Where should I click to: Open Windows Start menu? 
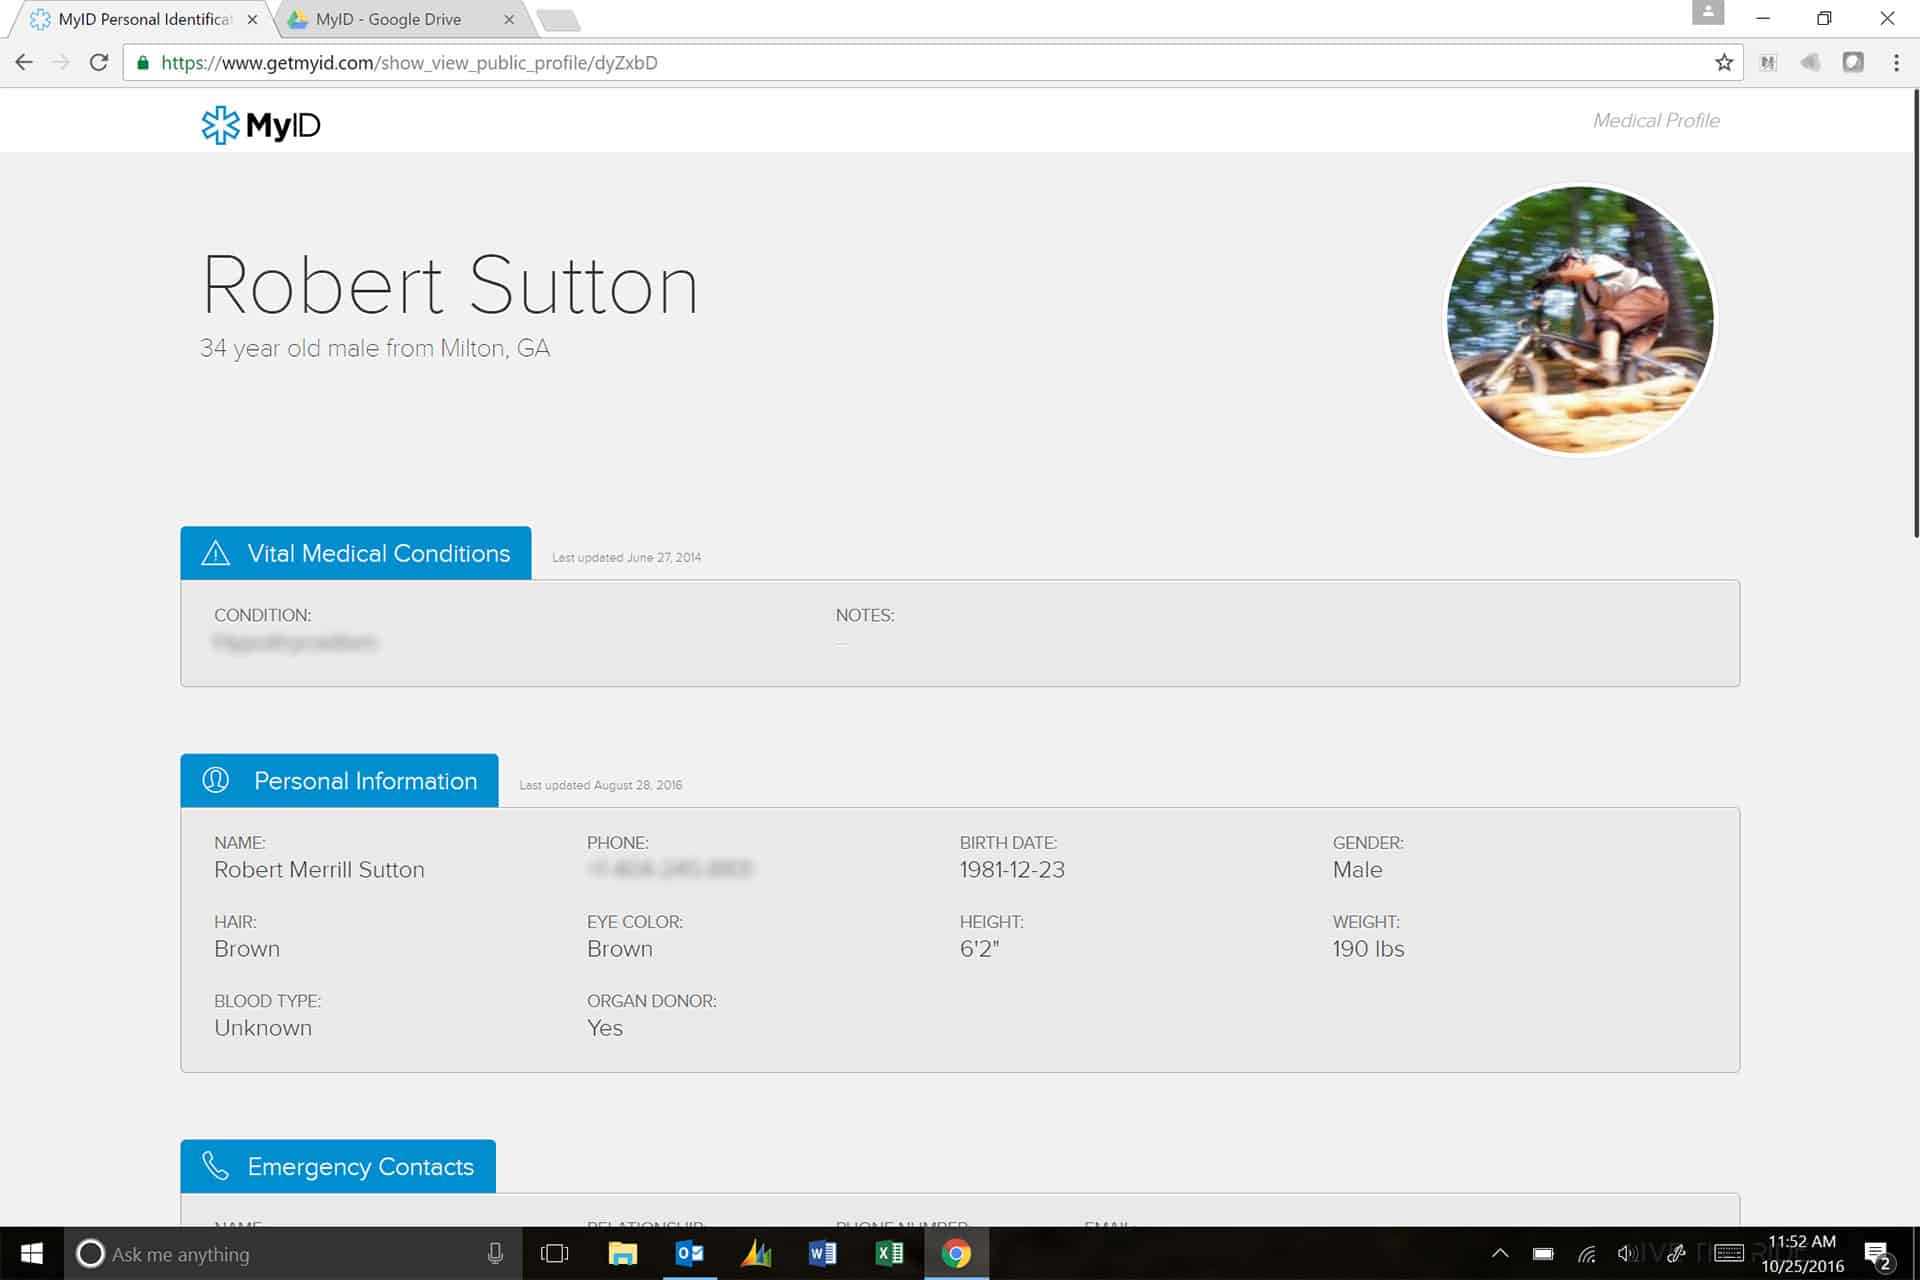pos(31,1253)
